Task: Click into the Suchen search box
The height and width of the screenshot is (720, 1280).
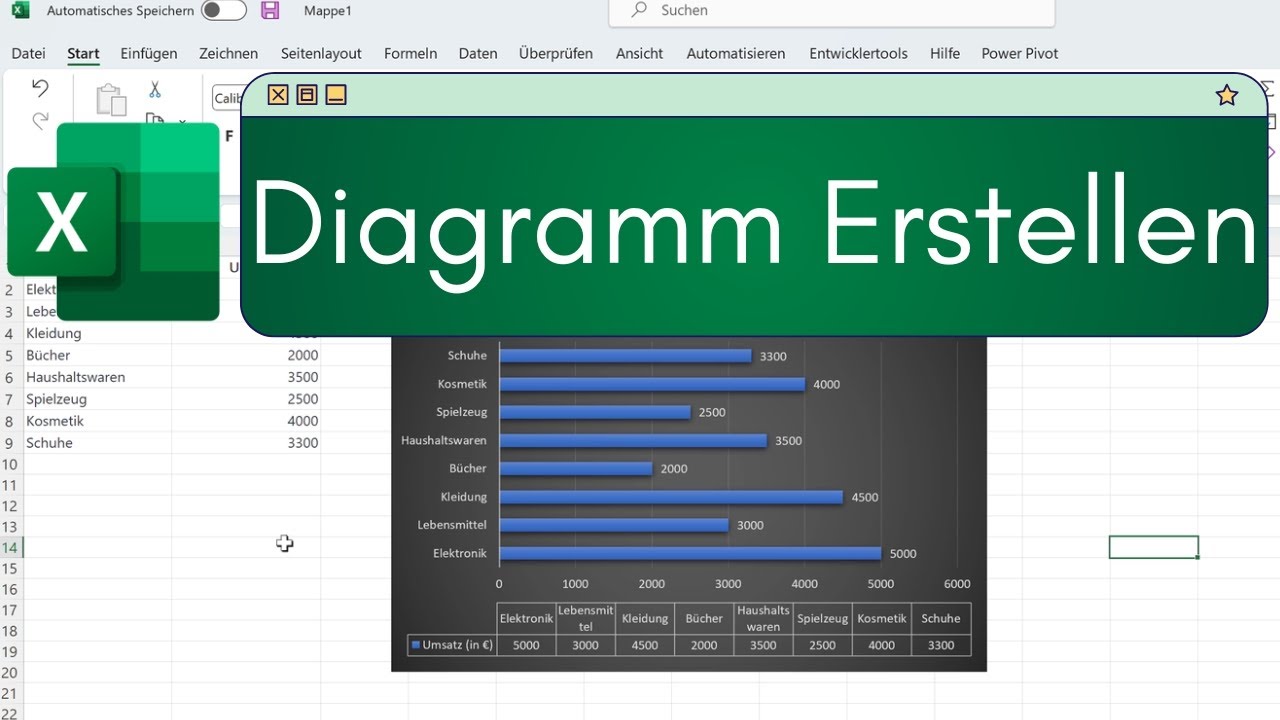Action: point(831,12)
